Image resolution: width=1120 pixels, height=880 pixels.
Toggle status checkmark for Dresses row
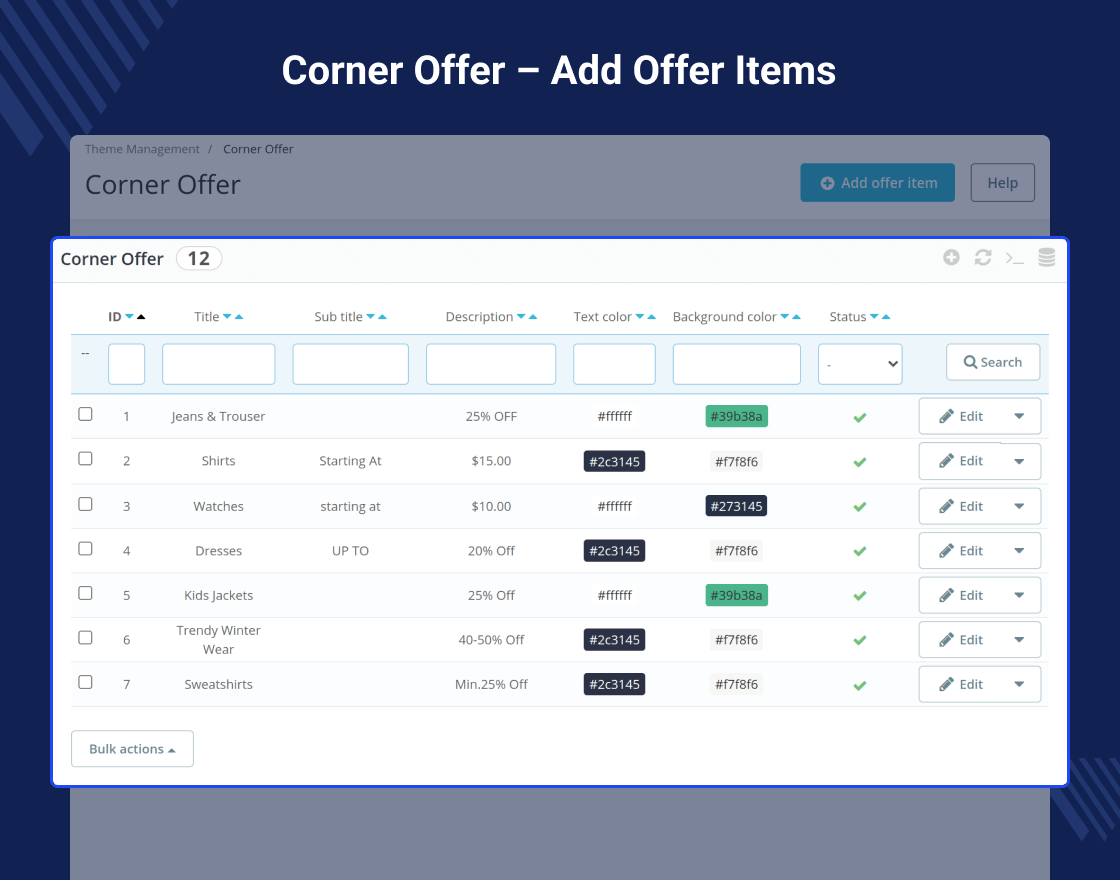[860, 551]
